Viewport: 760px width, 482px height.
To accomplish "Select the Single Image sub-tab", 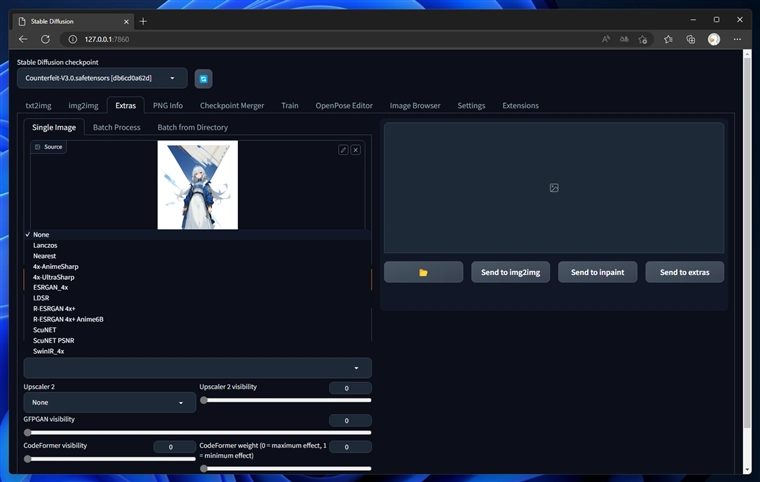I will [x=54, y=127].
